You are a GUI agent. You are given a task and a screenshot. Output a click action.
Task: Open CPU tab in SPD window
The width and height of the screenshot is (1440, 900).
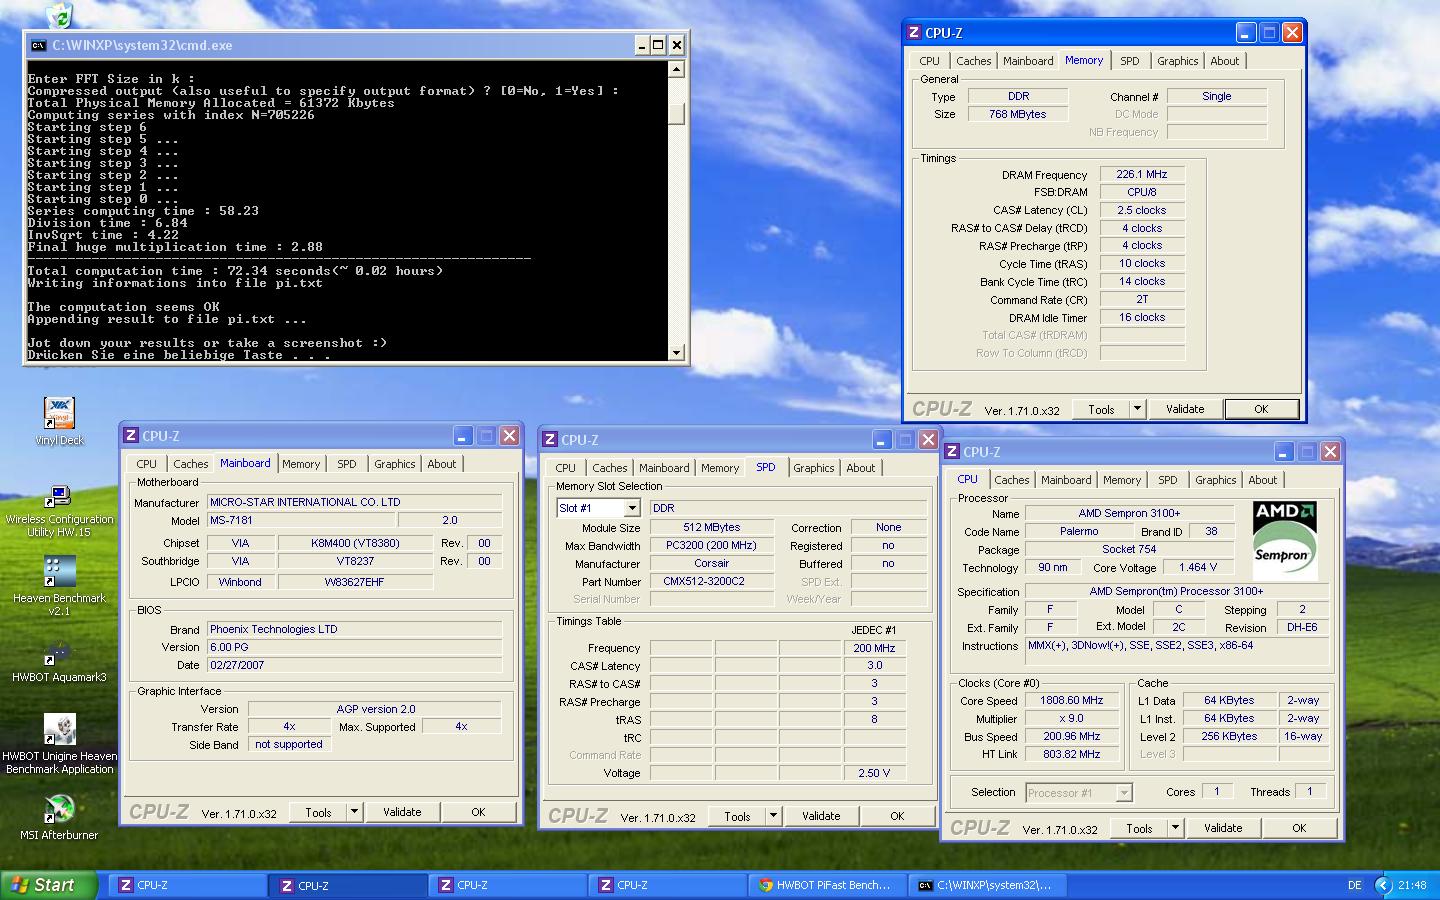[565, 468]
